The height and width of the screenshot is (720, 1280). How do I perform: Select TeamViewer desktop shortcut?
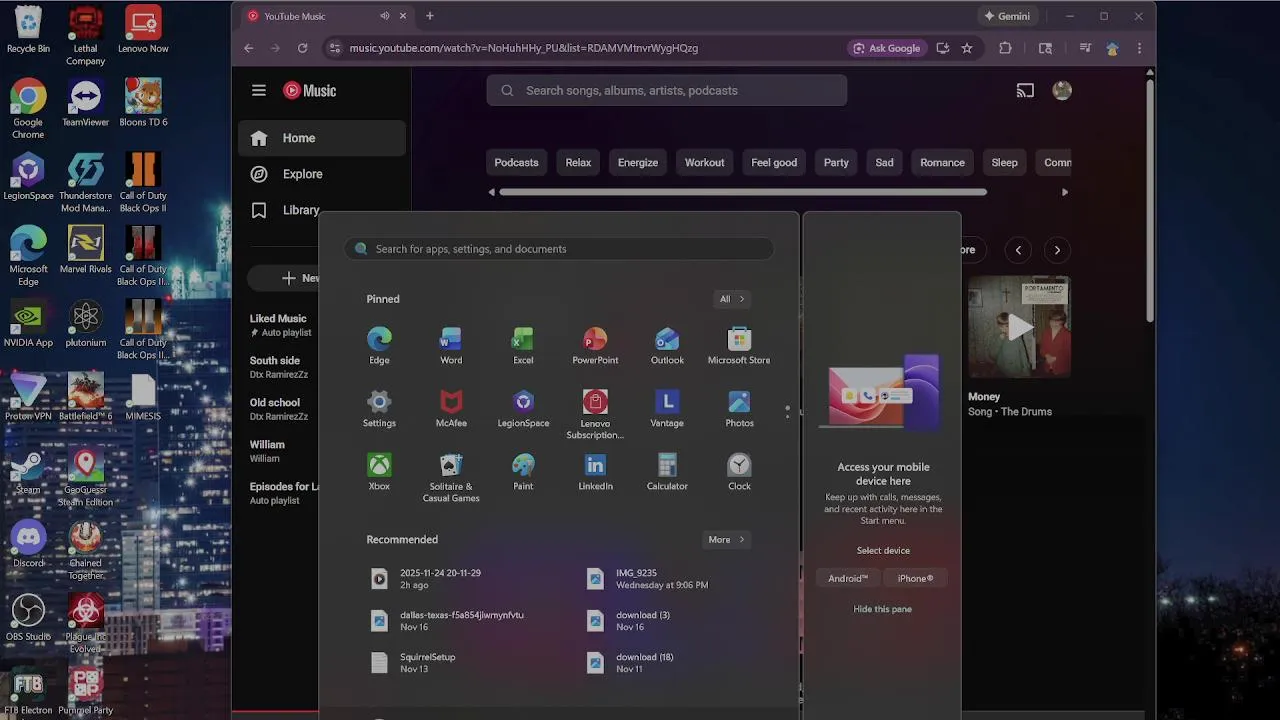pos(86,103)
